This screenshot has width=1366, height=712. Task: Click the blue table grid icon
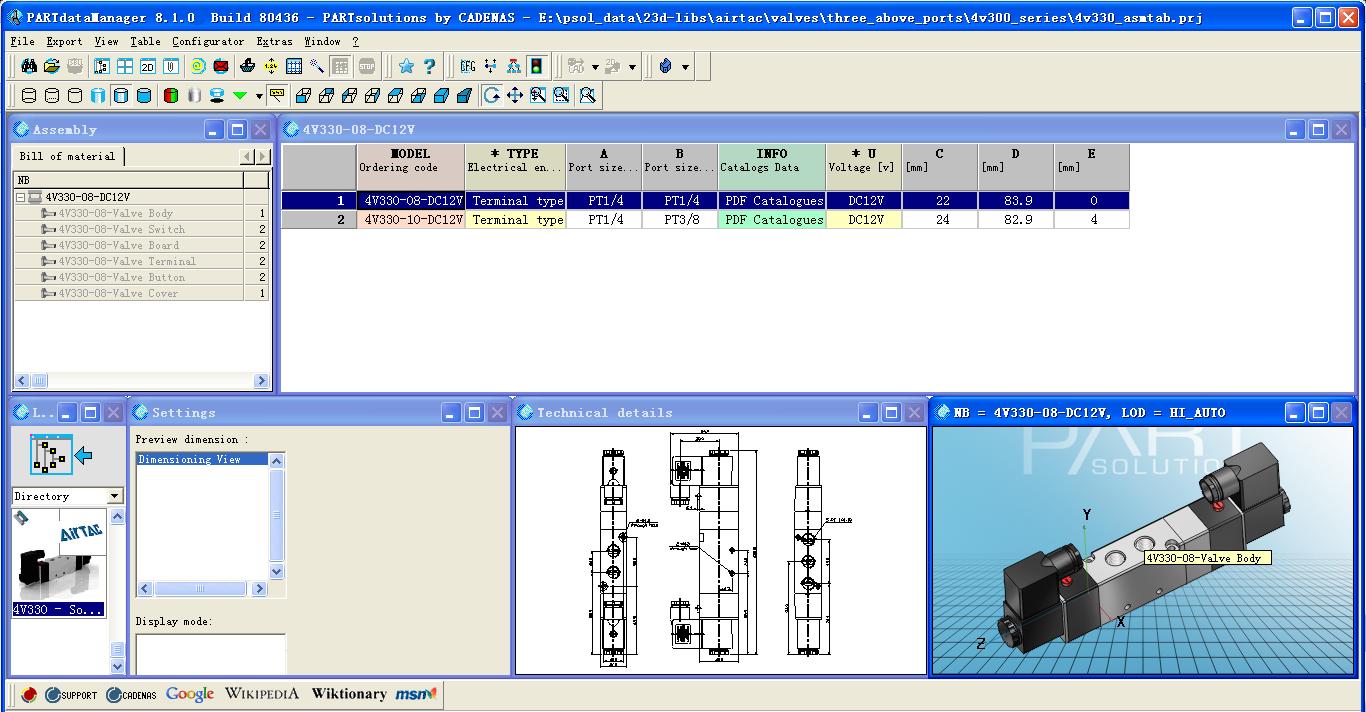click(x=294, y=66)
